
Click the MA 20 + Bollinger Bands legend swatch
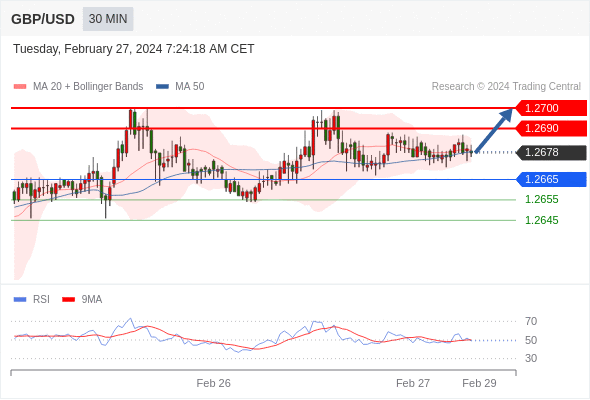pos(20,87)
